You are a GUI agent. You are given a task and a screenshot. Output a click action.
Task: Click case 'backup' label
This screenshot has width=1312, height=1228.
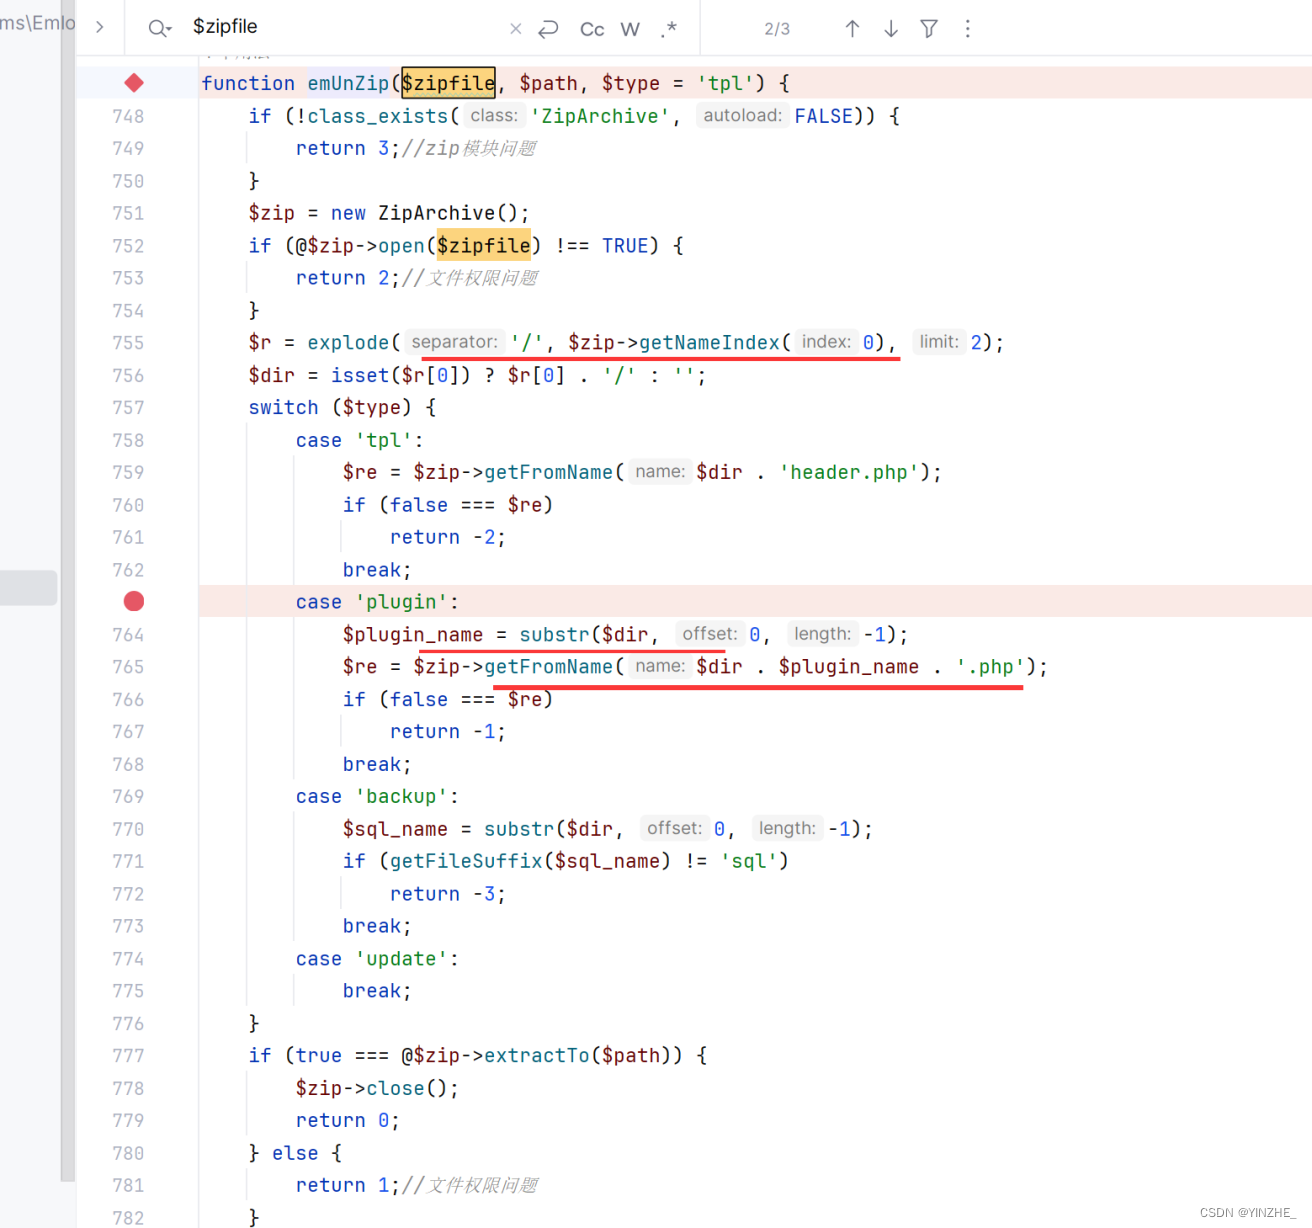pyautogui.click(x=377, y=797)
